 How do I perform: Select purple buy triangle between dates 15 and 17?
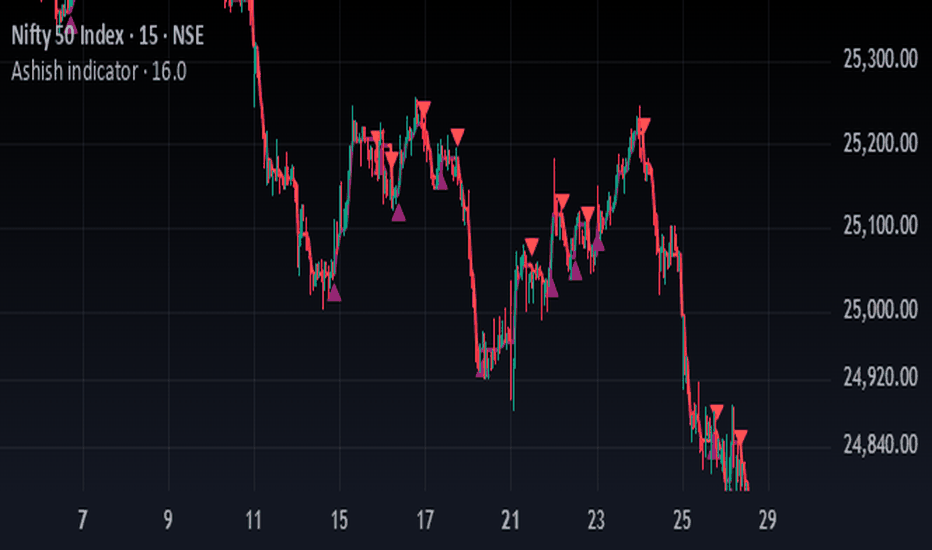click(x=398, y=213)
